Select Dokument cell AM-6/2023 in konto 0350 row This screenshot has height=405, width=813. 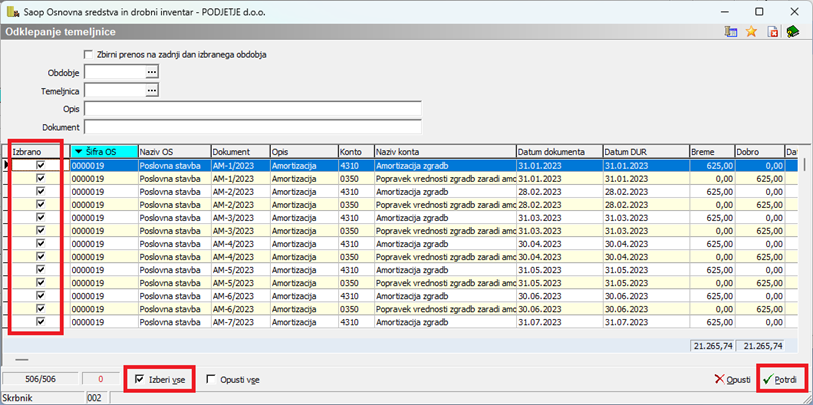[x=240, y=309]
